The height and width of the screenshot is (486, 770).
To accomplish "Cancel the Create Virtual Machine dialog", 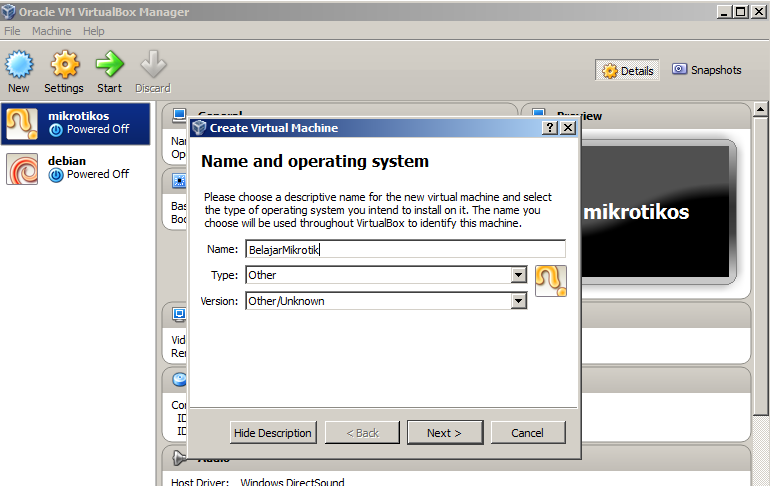I will (x=528, y=432).
